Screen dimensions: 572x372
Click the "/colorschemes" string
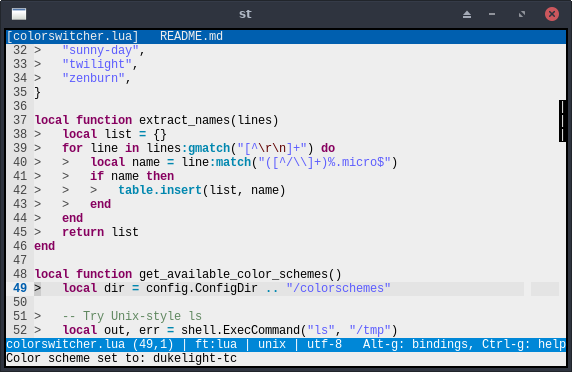[x=338, y=288]
